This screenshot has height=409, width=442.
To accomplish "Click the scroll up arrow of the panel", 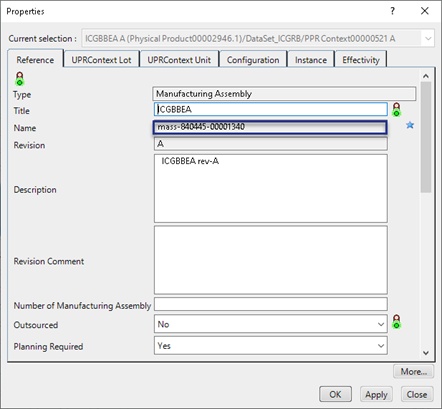I will click(426, 76).
